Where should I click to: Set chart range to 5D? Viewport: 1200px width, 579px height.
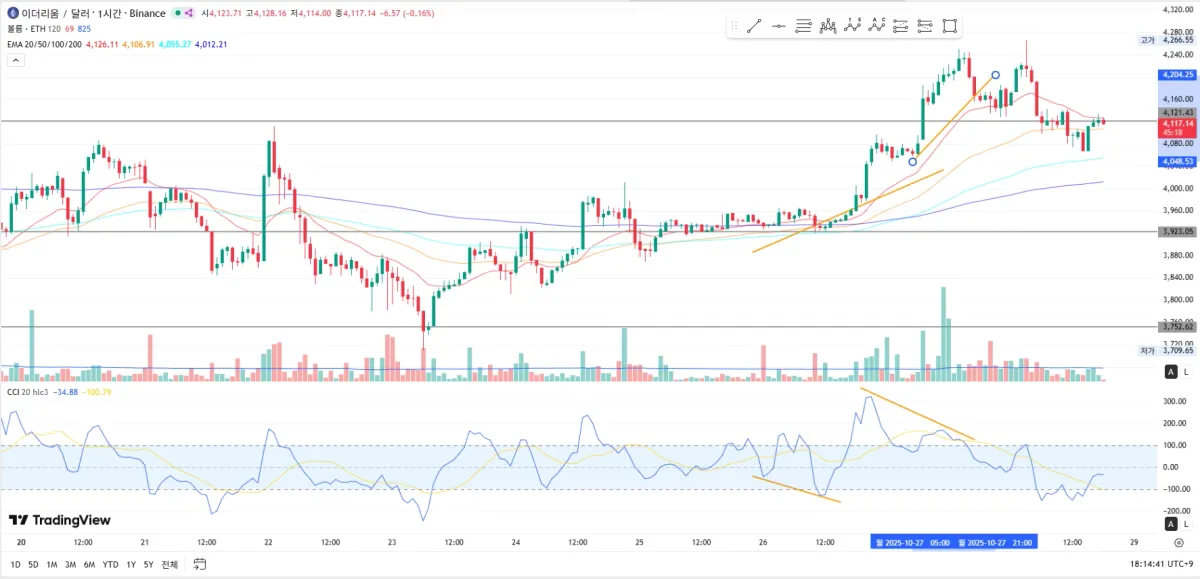click(x=34, y=564)
